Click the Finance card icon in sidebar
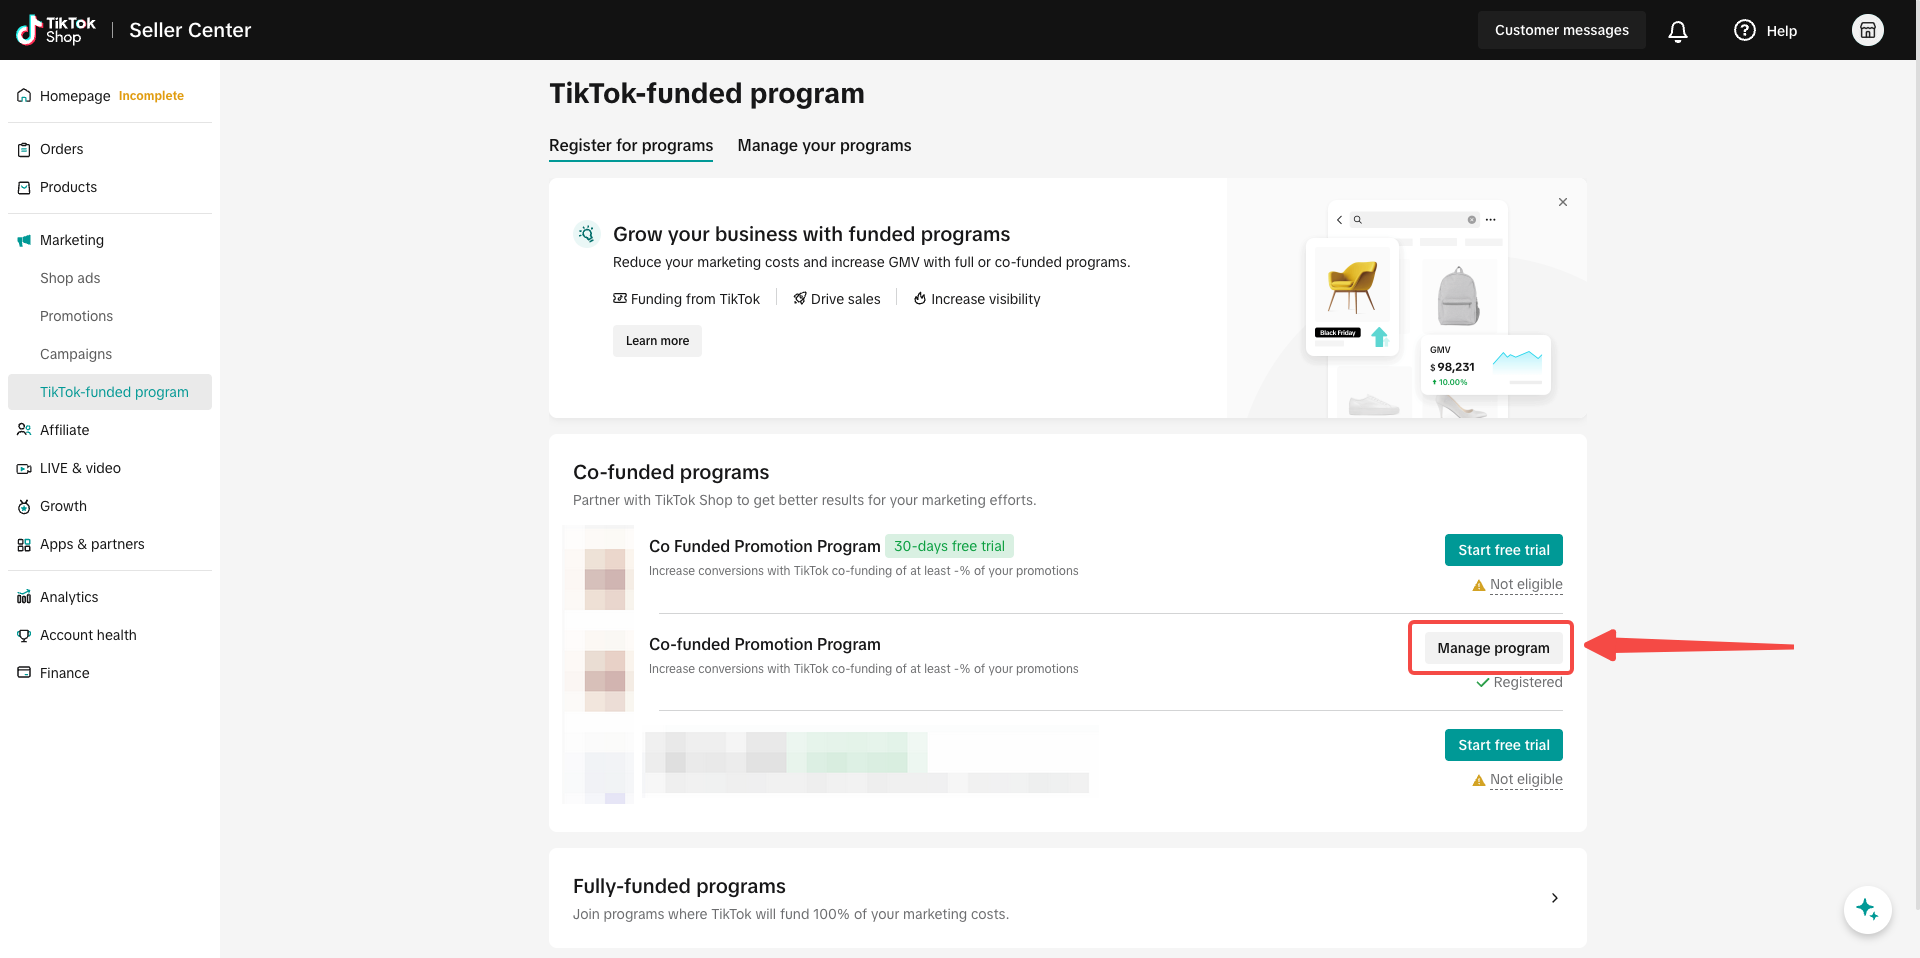 tap(24, 673)
